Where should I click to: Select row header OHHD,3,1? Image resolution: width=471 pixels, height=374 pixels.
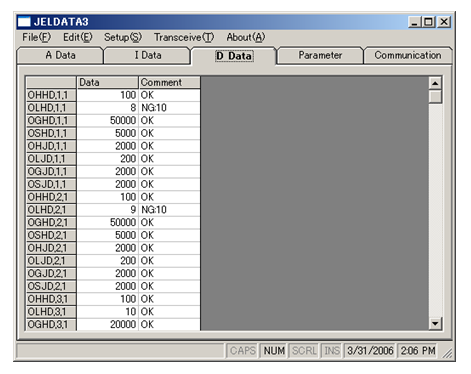click(x=51, y=299)
